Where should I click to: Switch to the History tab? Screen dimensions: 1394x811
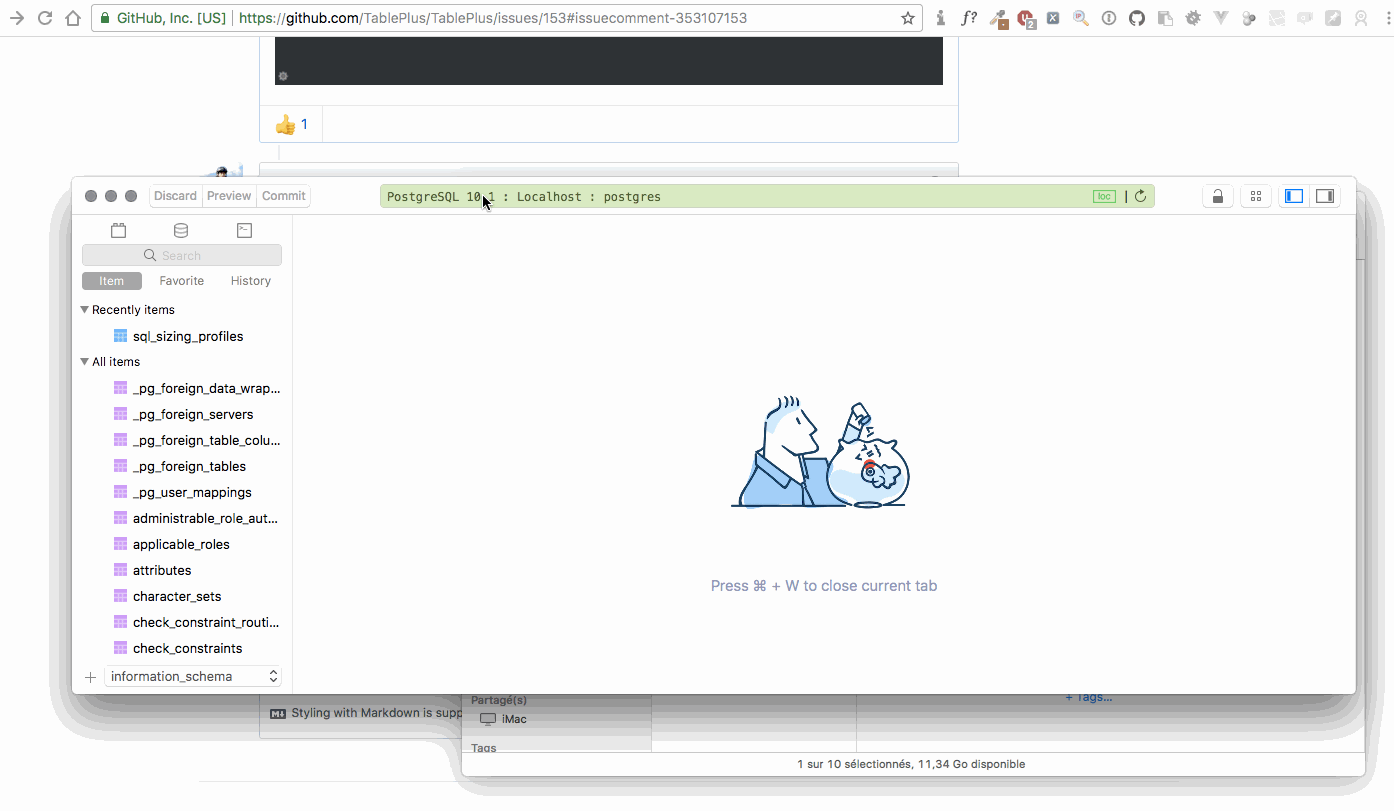click(x=250, y=281)
